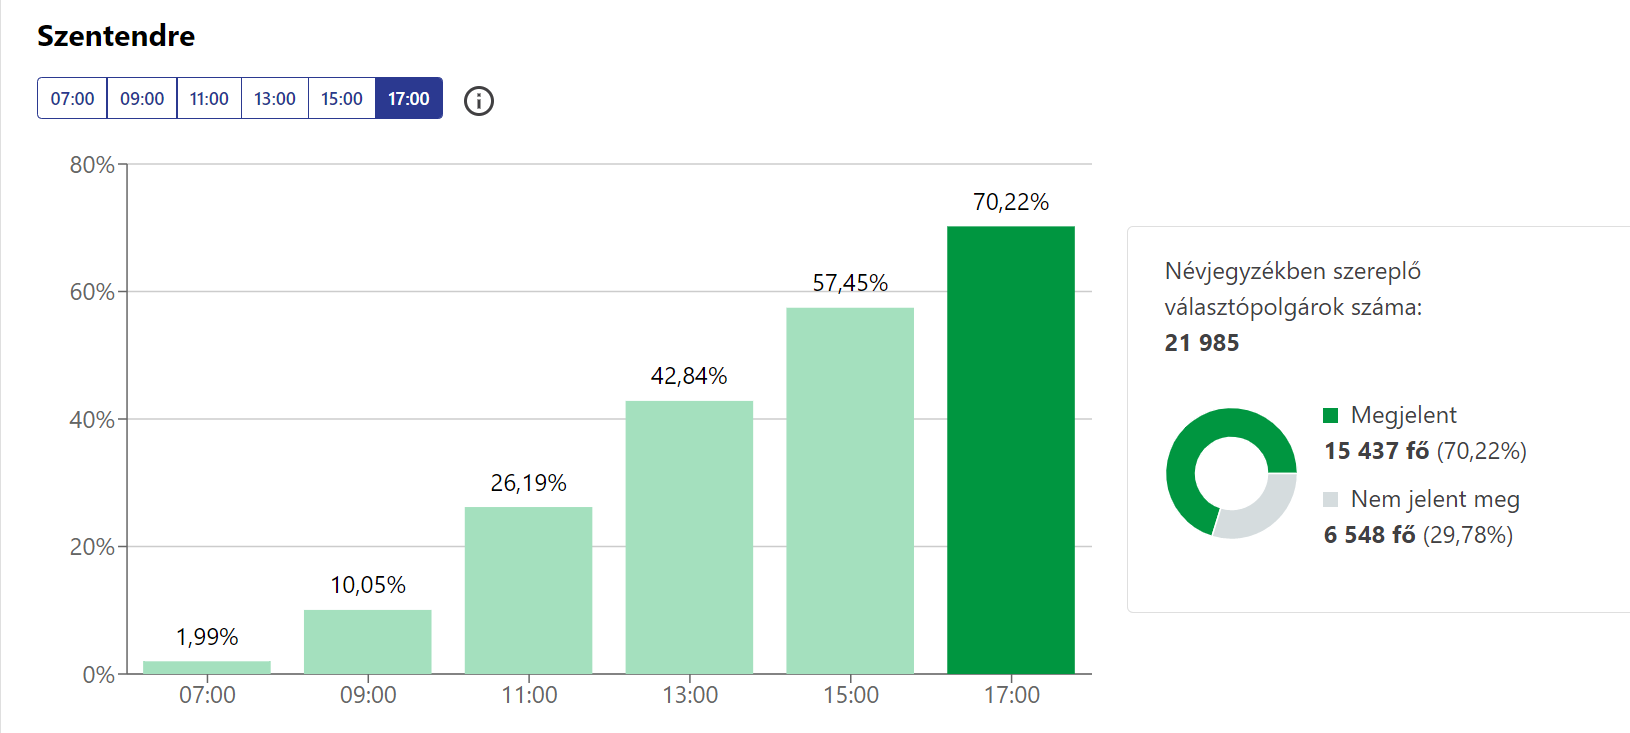Click the Nem jelent meg legend label
This screenshot has width=1630, height=733.
pyautogui.click(x=1435, y=499)
